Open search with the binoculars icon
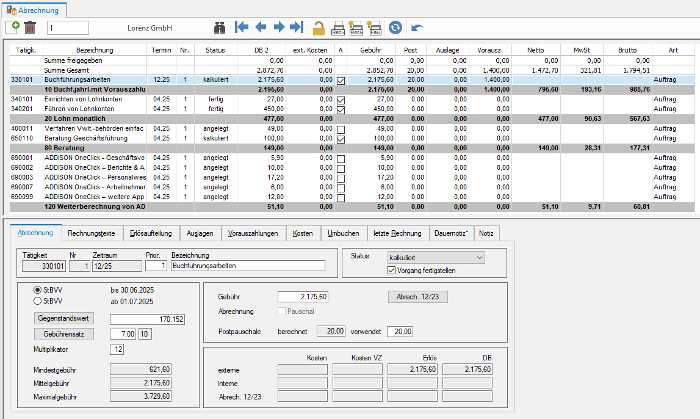The height and width of the screenshot is (419, 700). coord(219,28)
